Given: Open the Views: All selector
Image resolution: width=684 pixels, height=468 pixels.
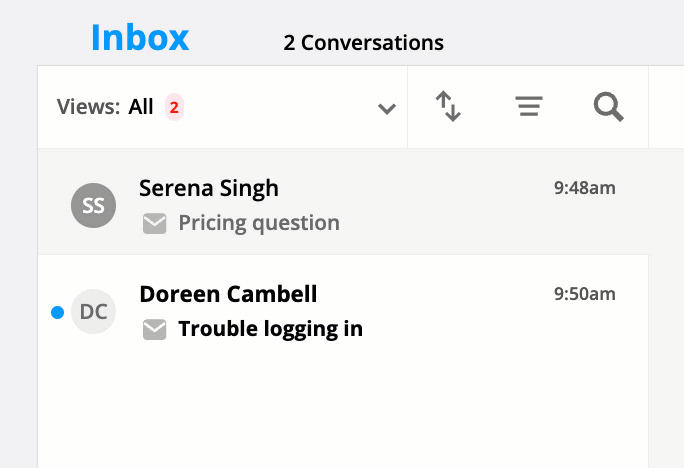Looking at the screenshot, I should (222, 107).
